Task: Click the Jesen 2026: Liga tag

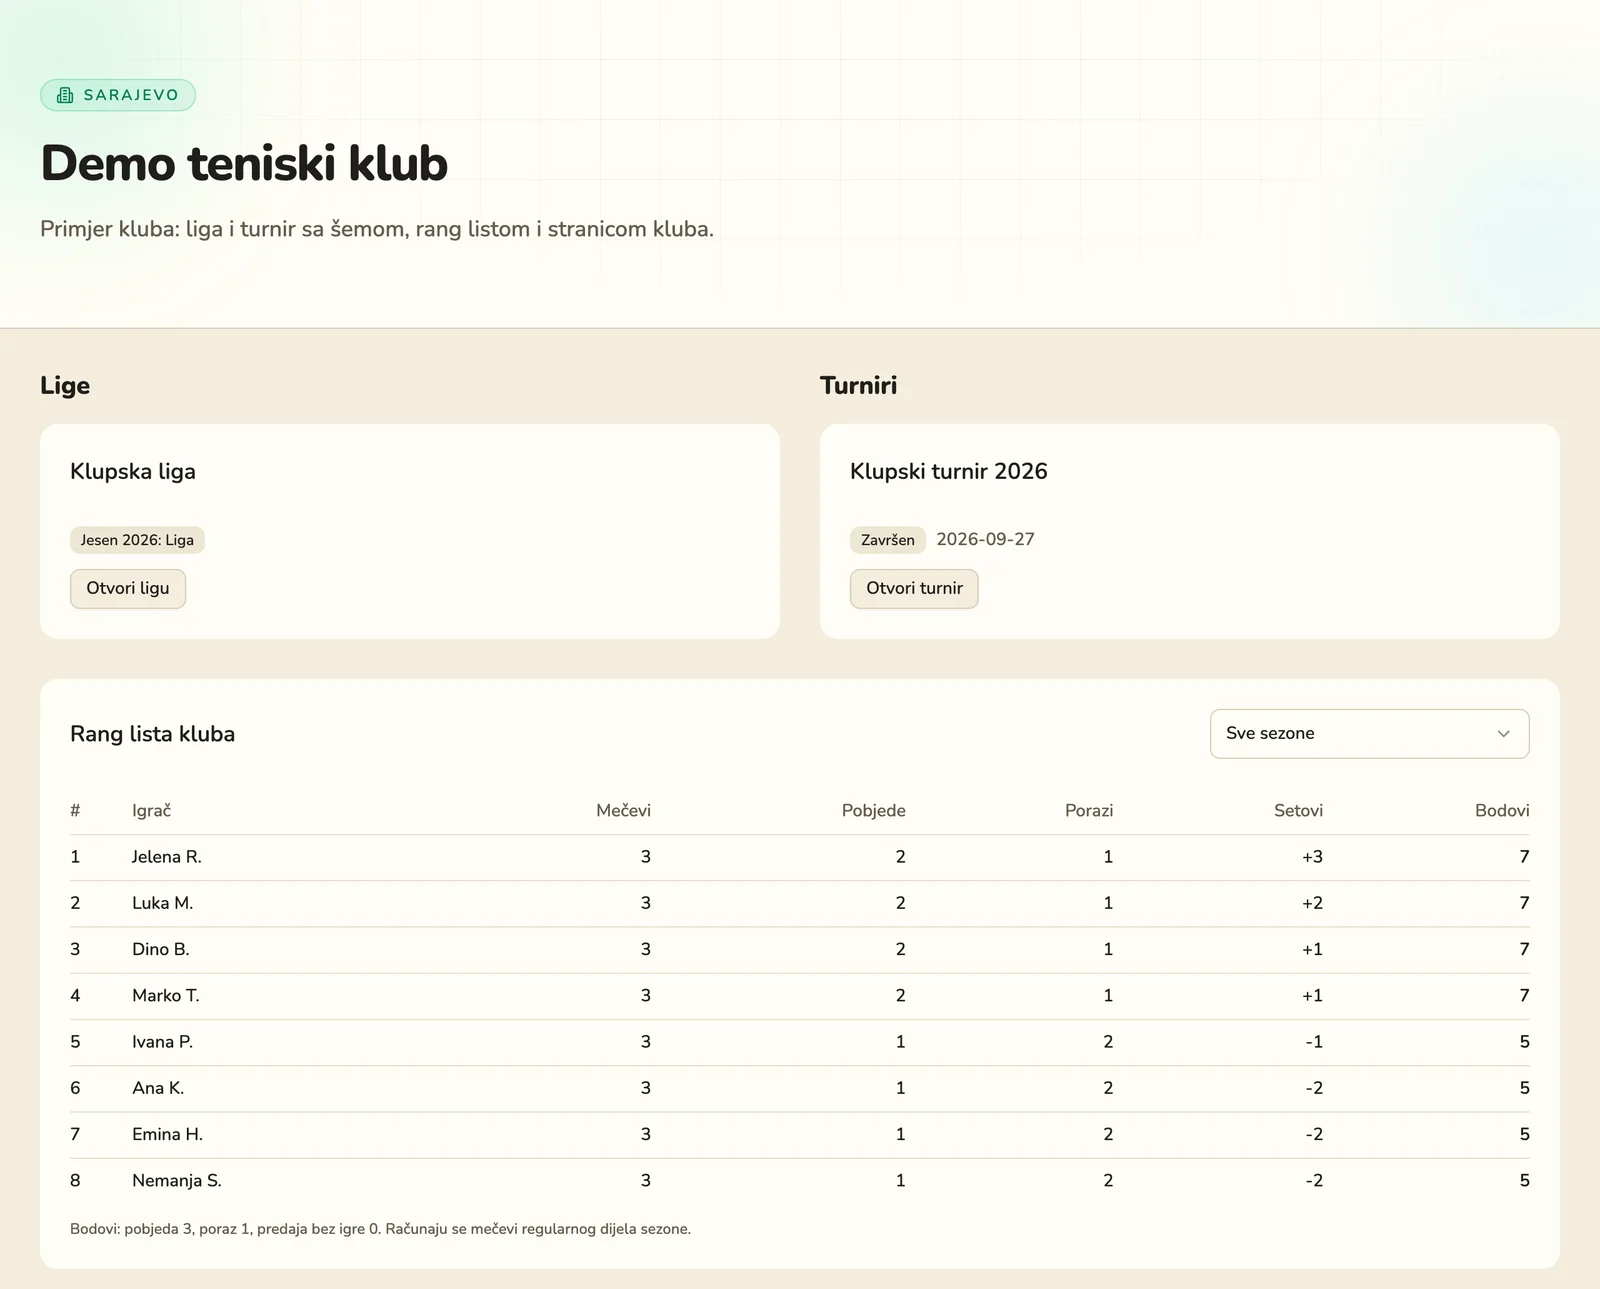Action: pos(137,540)
